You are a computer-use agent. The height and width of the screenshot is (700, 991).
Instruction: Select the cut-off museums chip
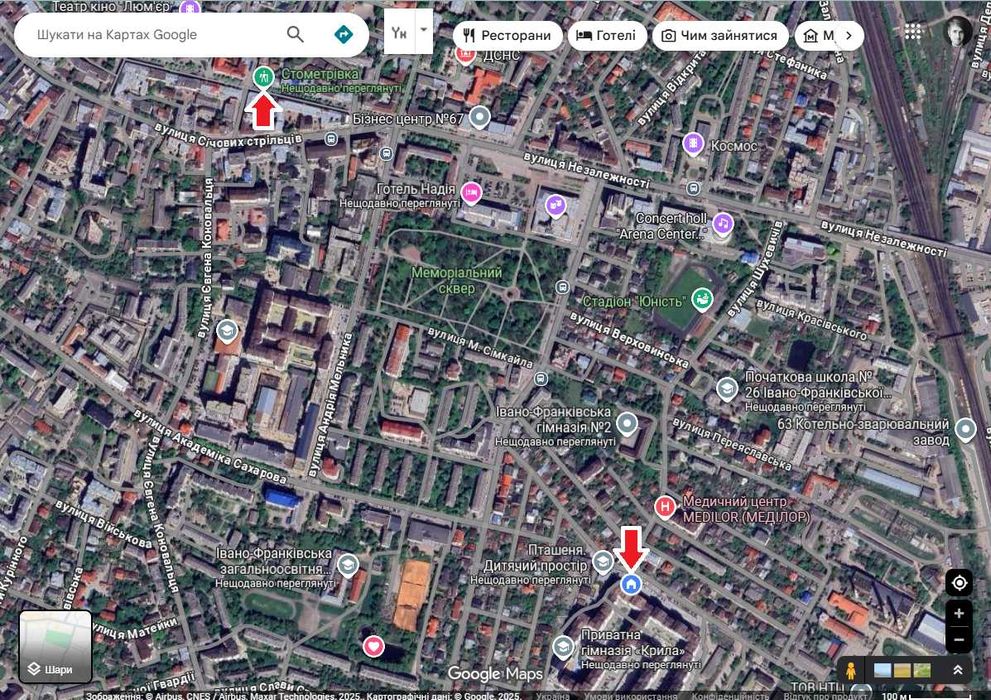817,35
